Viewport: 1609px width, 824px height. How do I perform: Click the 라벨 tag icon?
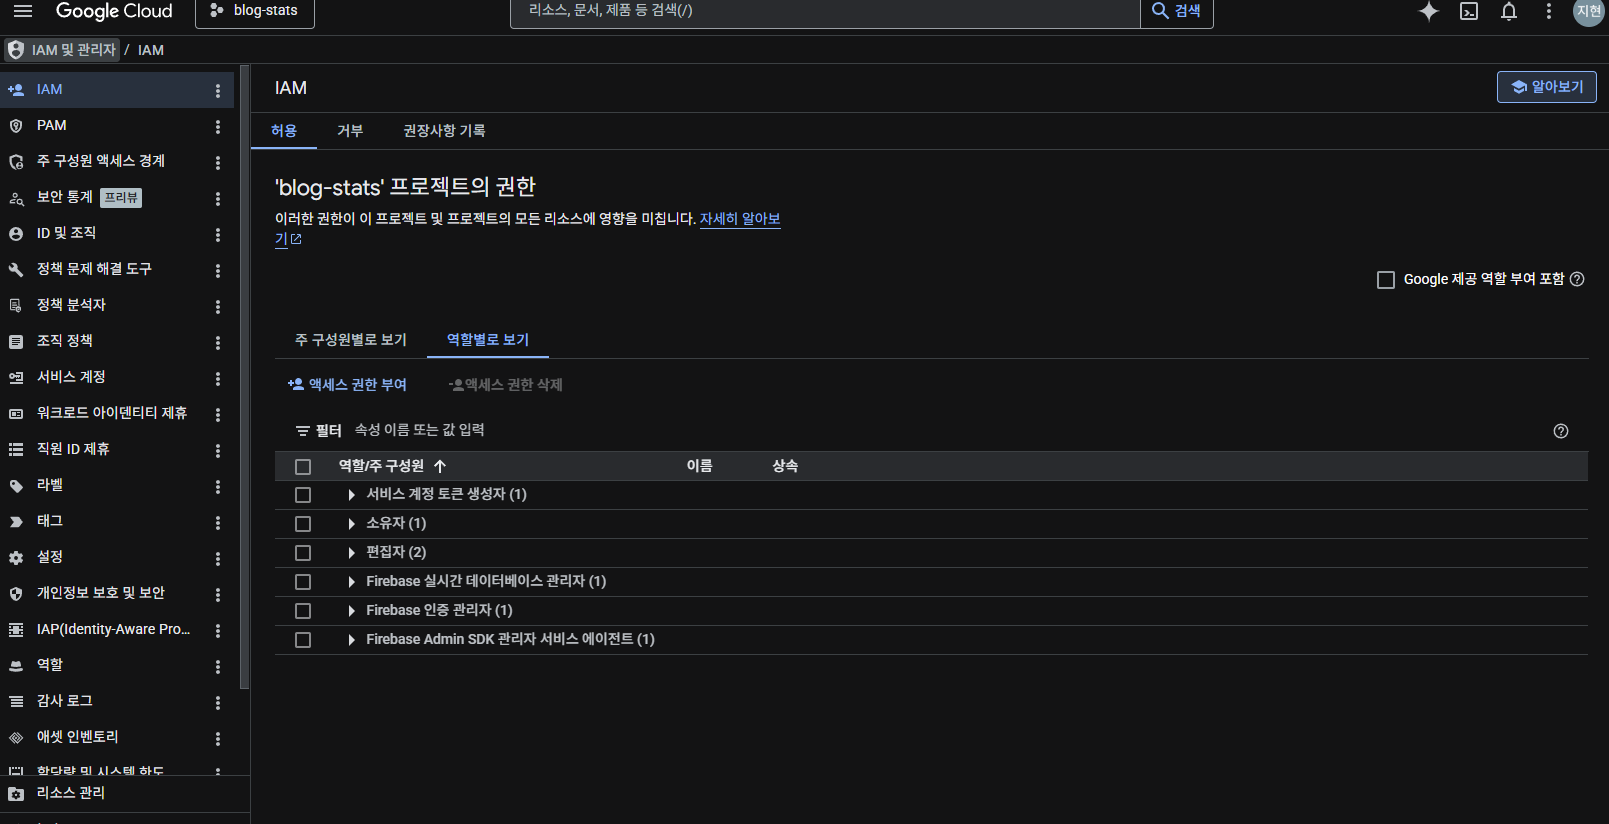pyautogui.click(x=16, y=486)
